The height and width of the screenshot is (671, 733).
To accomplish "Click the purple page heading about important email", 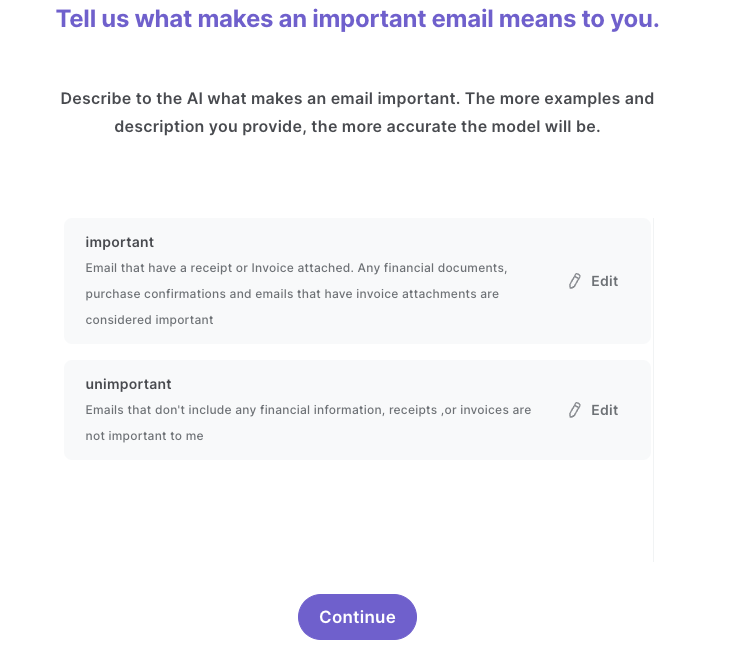I will point(358,19).
